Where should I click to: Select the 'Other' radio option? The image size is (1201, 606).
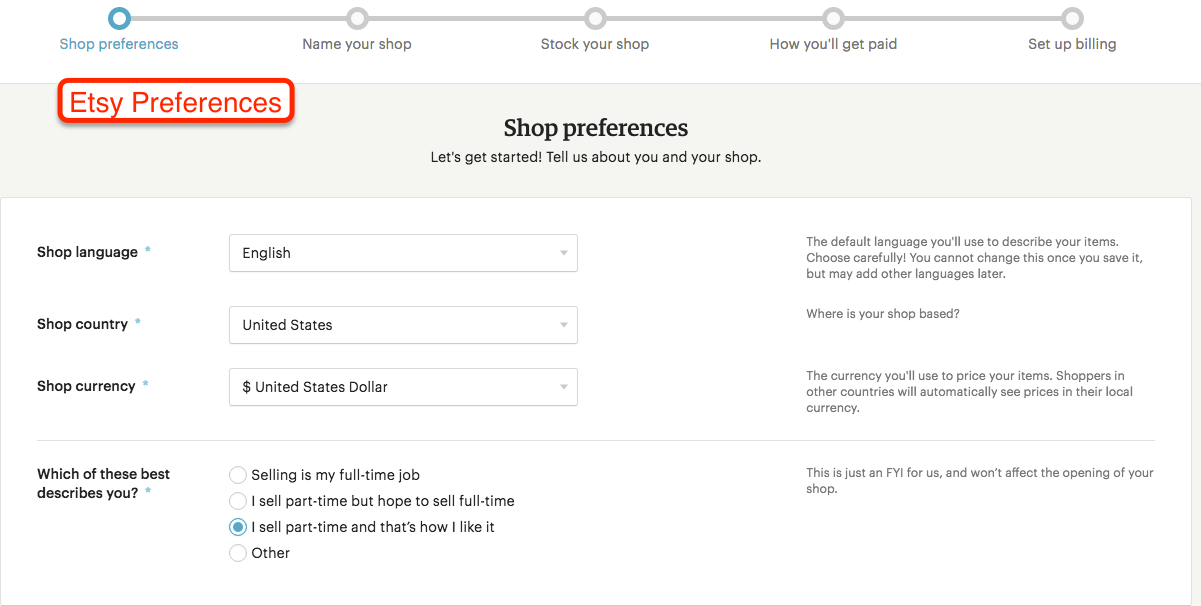(238, 553)
